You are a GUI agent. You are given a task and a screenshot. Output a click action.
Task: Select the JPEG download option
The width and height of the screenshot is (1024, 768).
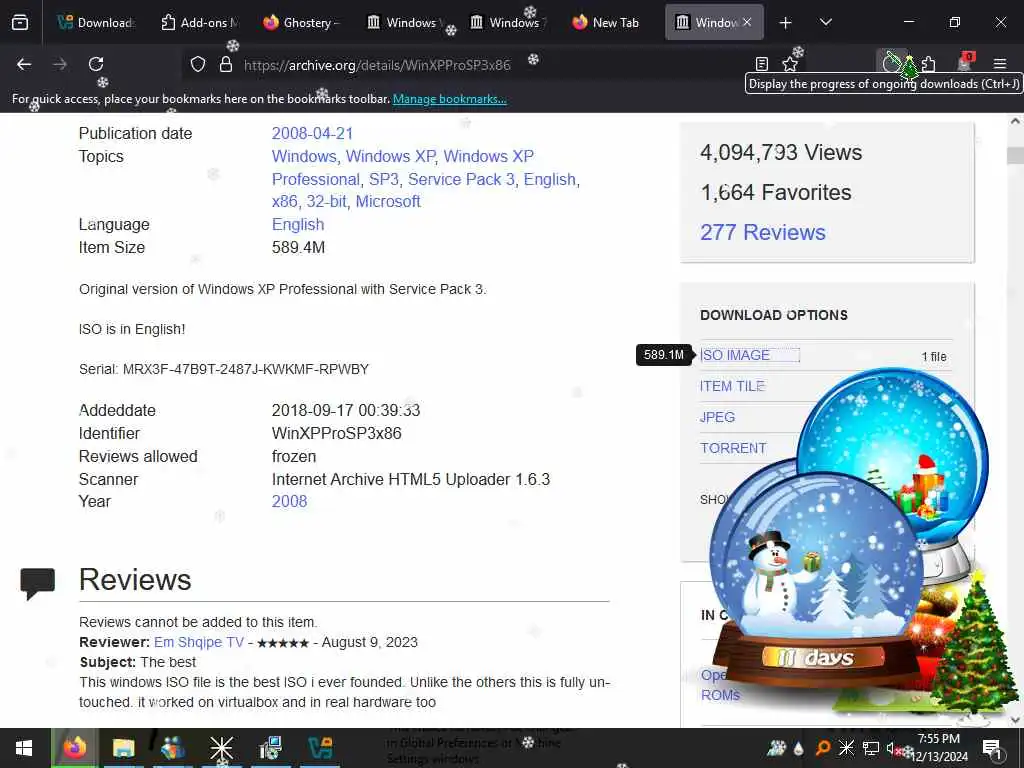(717, 417)
